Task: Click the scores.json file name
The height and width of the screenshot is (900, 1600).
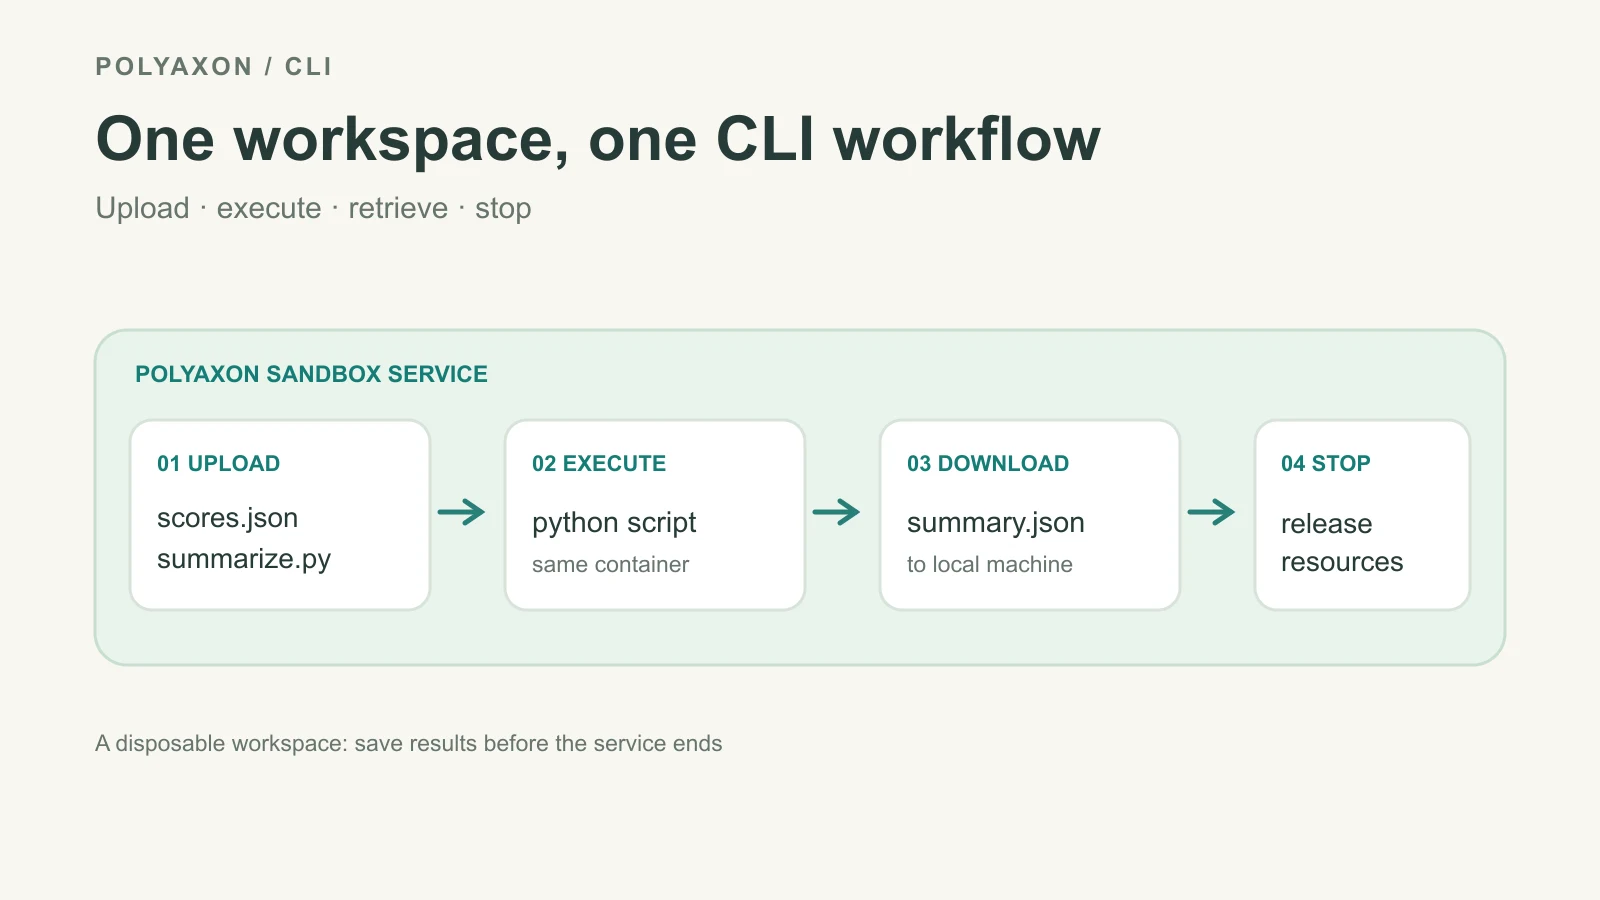Action: 227,518
